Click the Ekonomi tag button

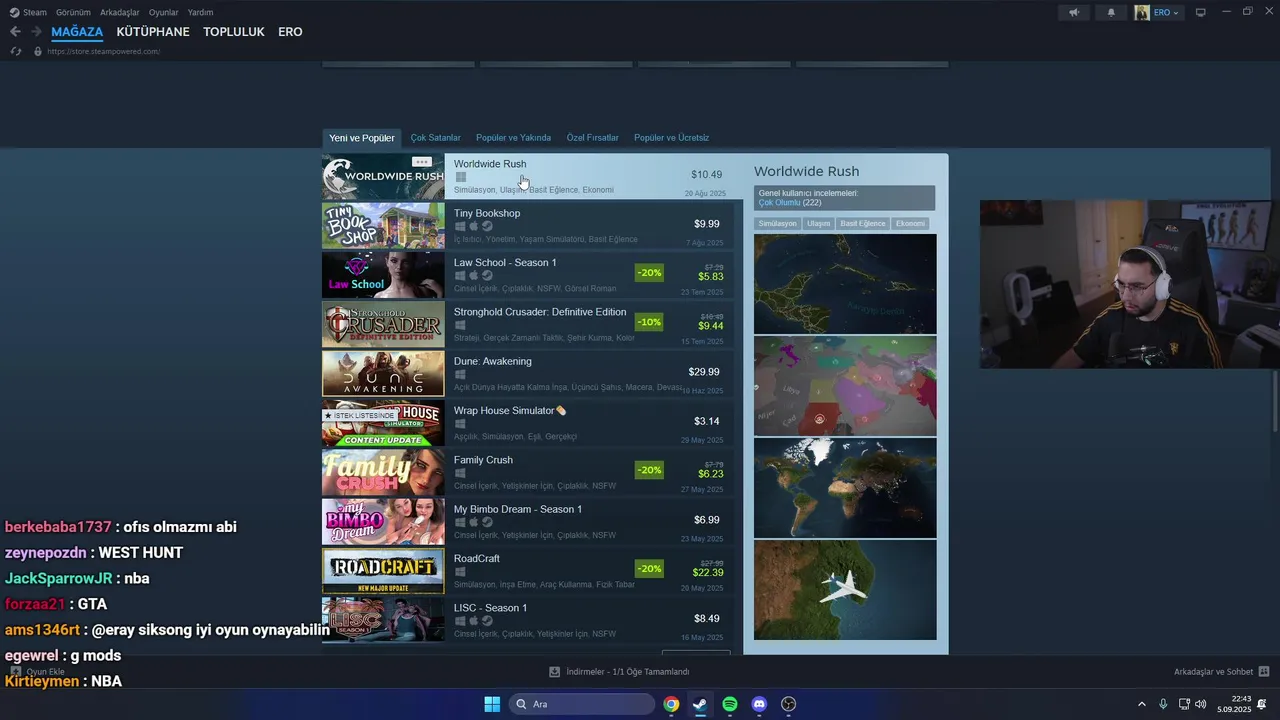[x=910, y=224]
